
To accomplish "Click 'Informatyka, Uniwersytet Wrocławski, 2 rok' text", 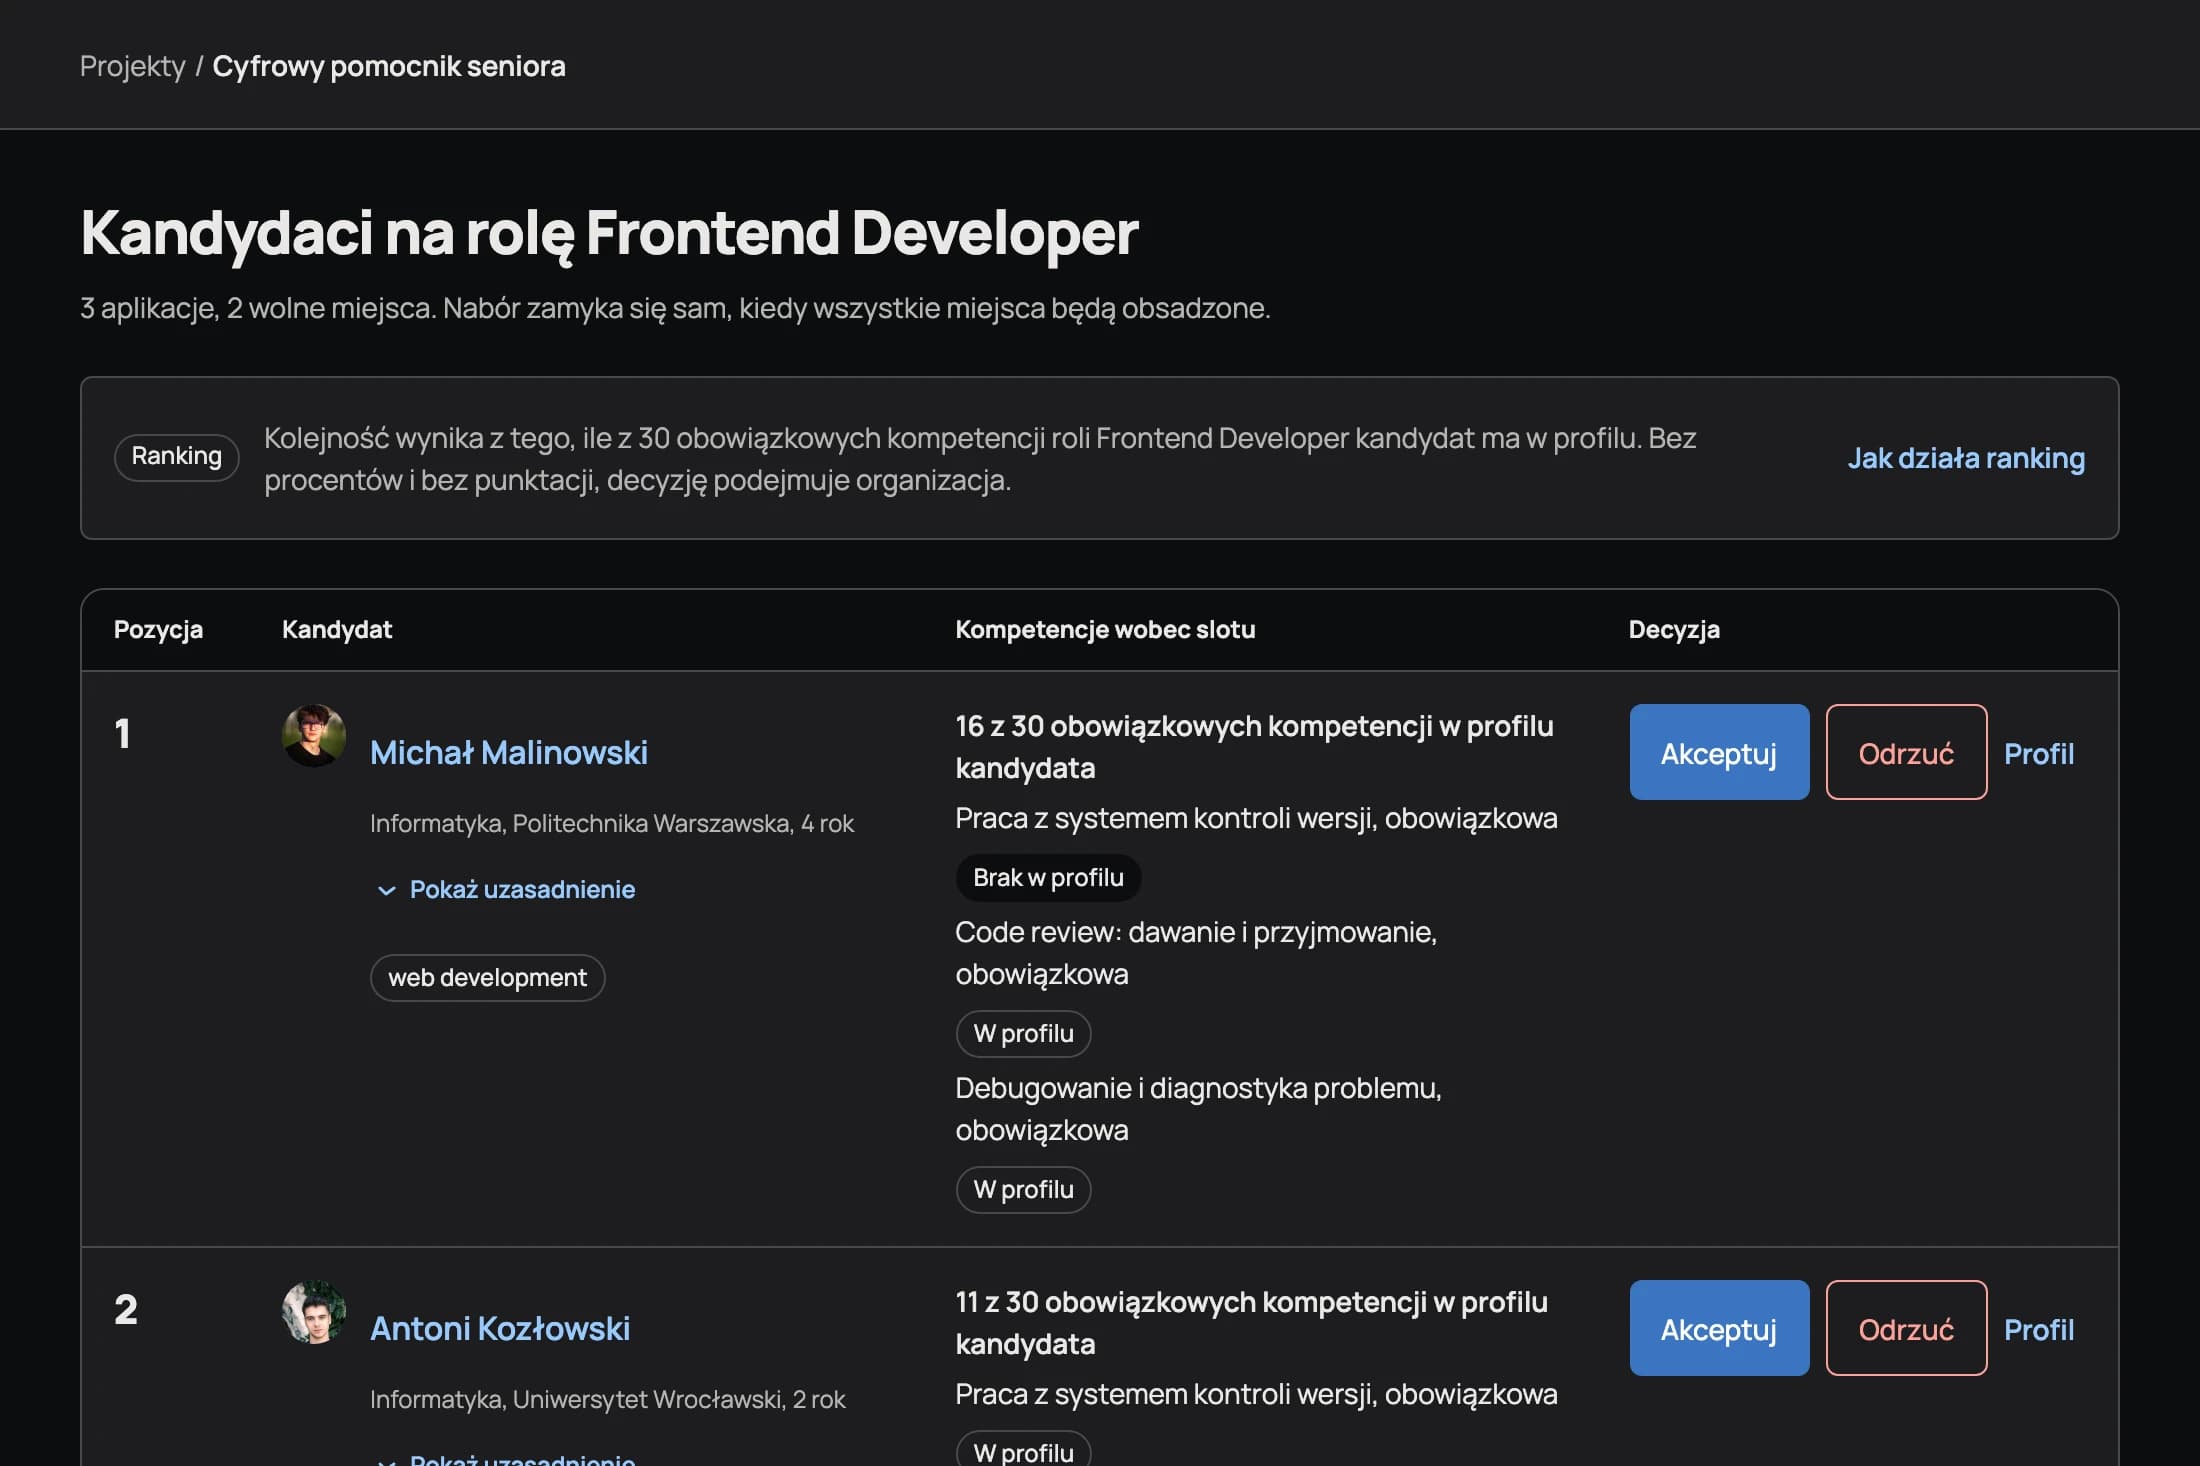I will coord(608,1399).
